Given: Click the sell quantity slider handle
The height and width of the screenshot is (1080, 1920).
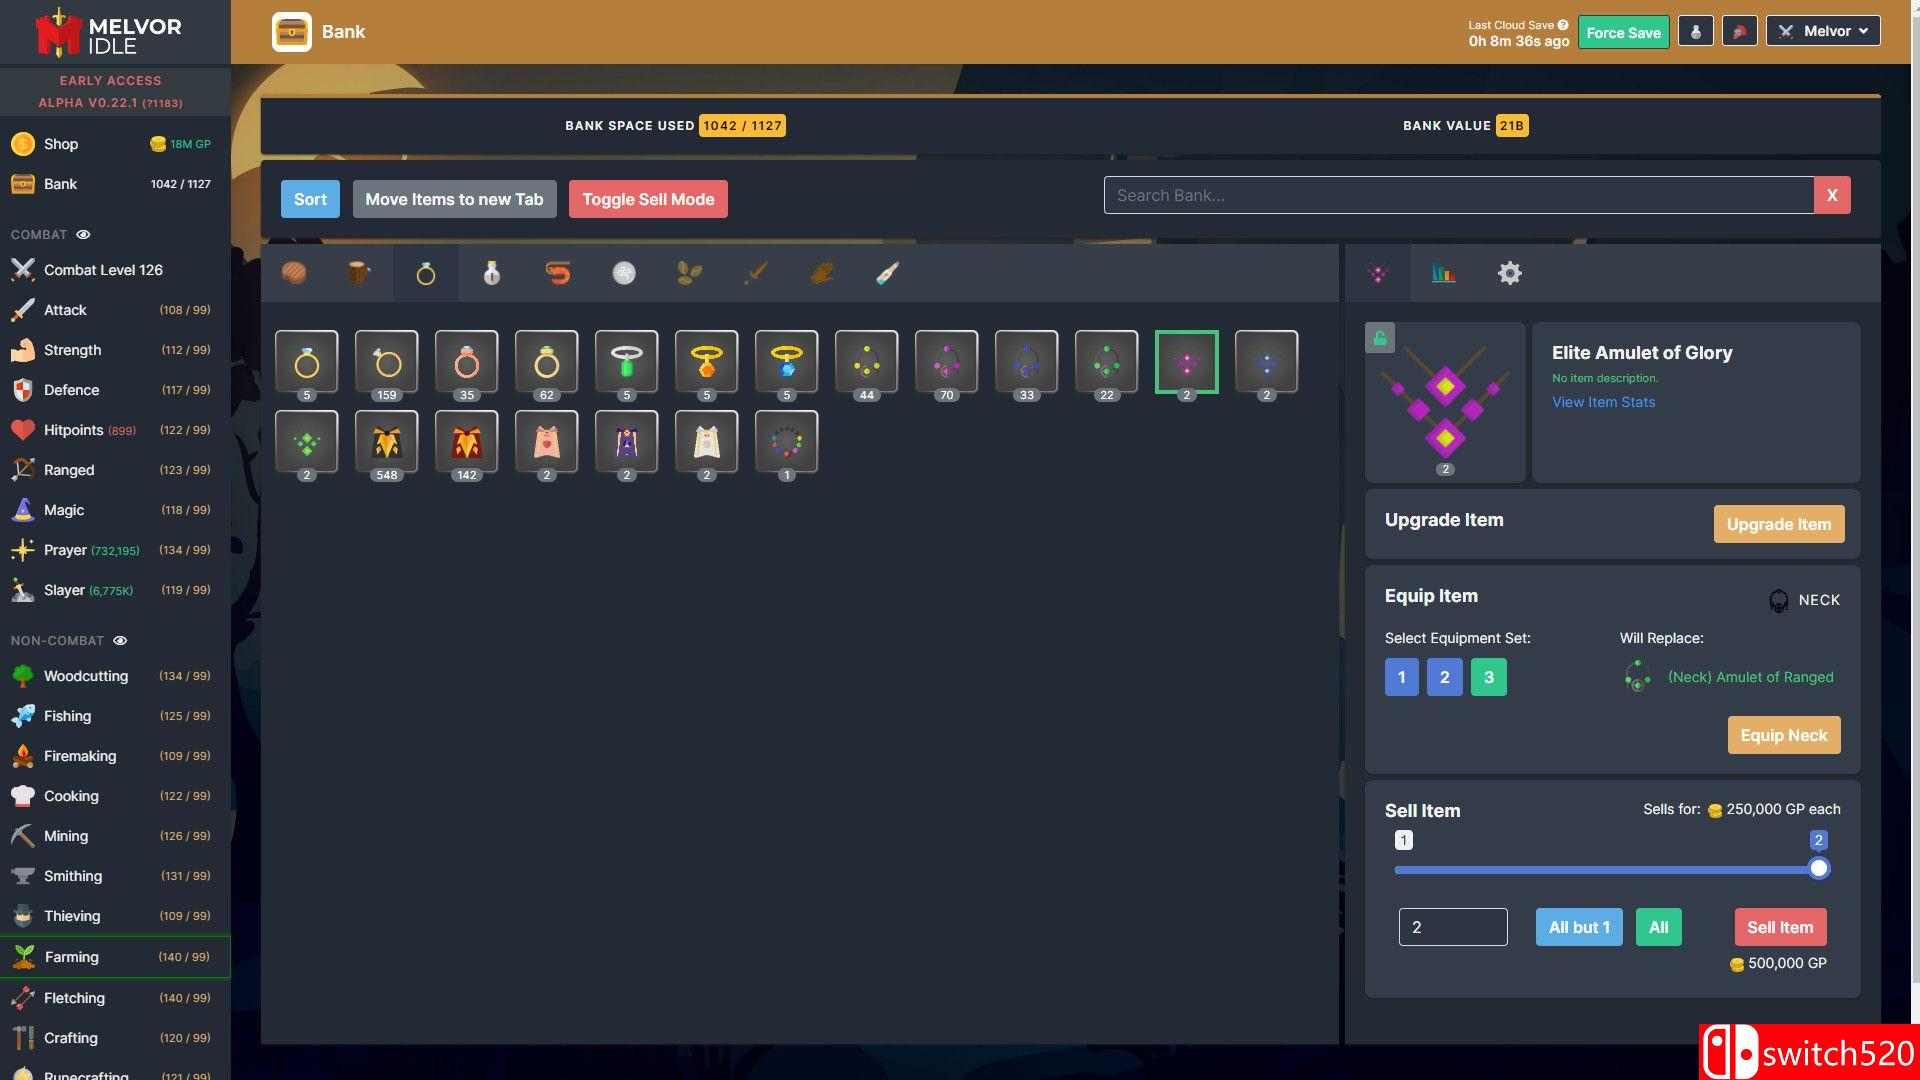Looking at the screenshot, I should 1819,869.
